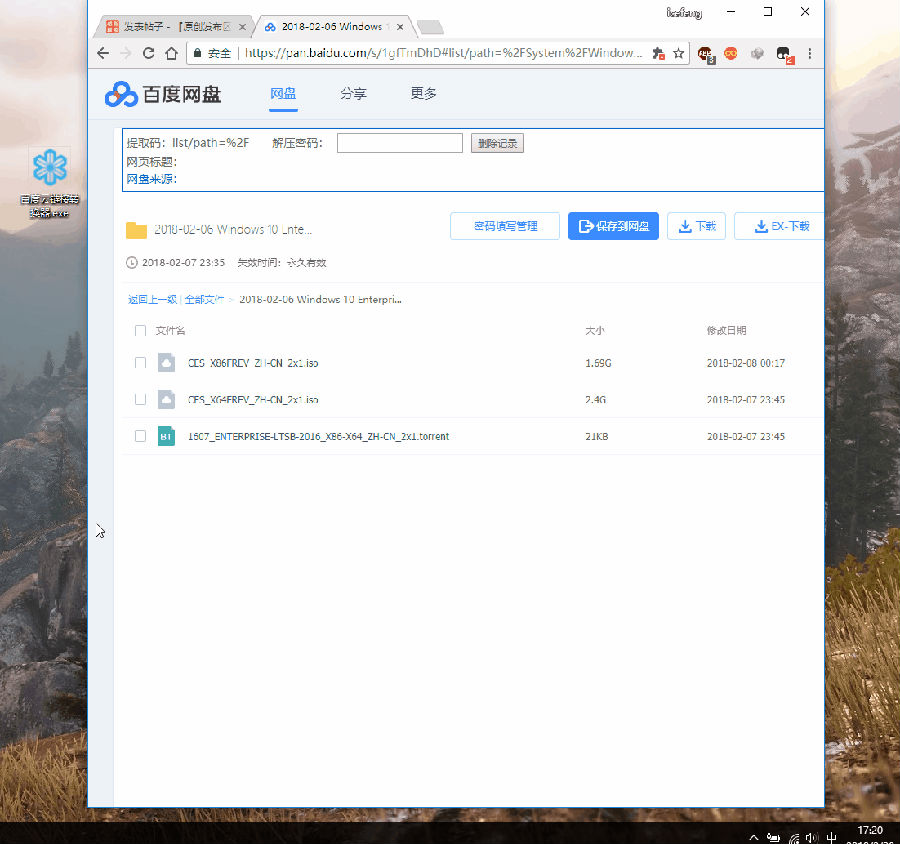This screenshot has height=844, width=900.
Task: Click the 保存到网盘 button
Action: pyautogui.click(x=613, y=226)
